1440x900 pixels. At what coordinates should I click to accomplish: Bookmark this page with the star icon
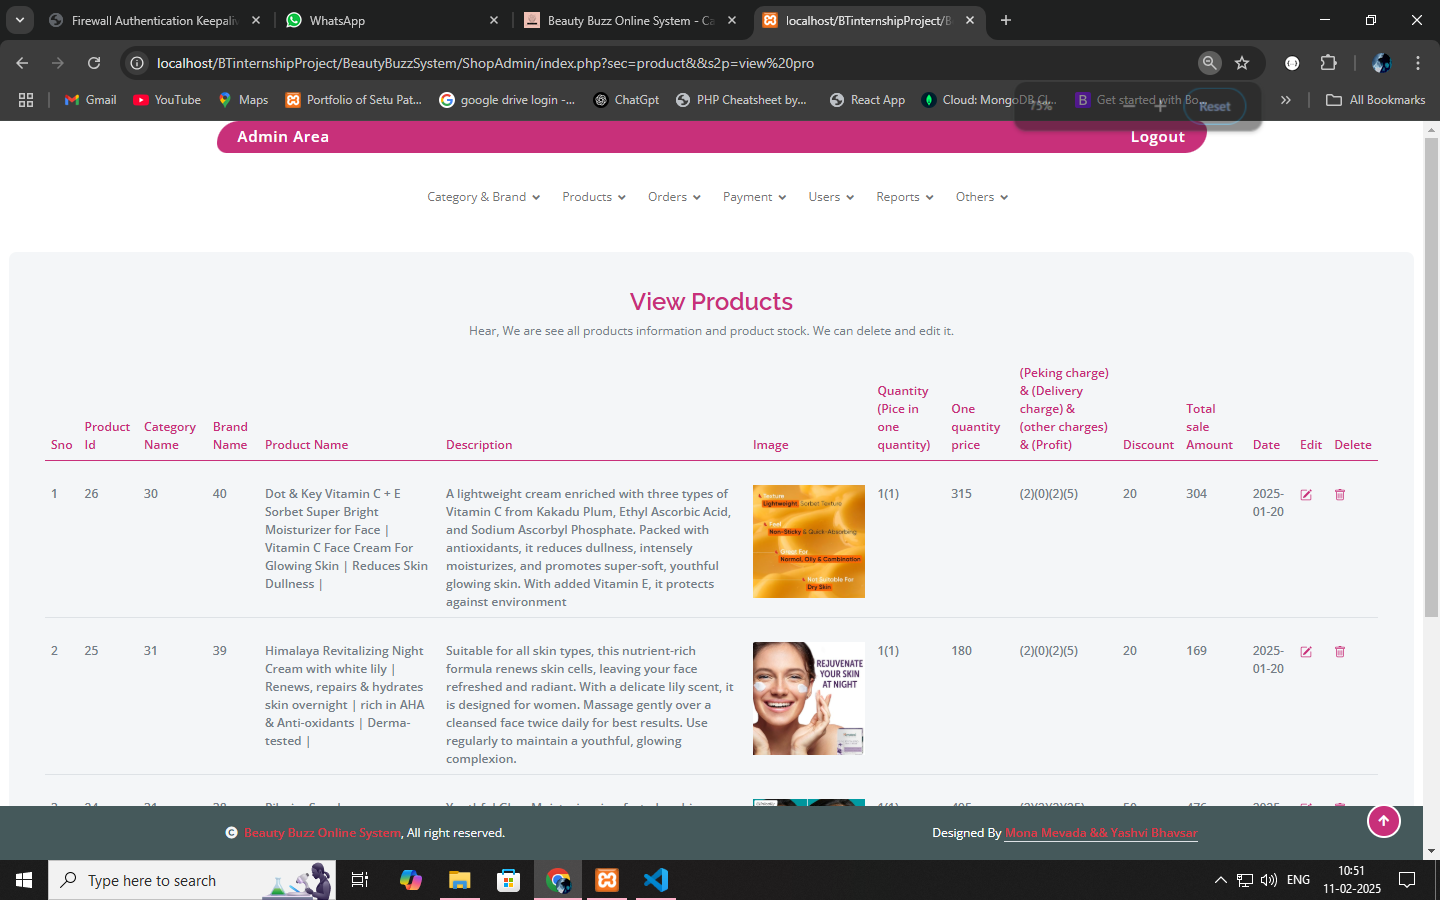[1242, 63]
